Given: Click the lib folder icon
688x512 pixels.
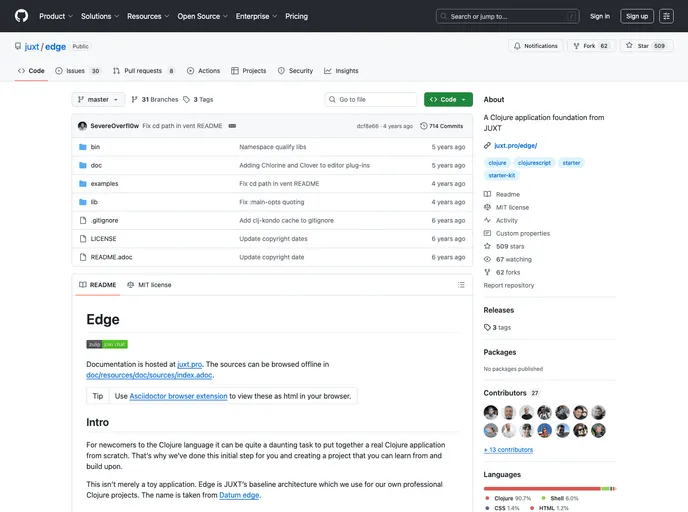Looking at the screenshot, I should 82,202.
